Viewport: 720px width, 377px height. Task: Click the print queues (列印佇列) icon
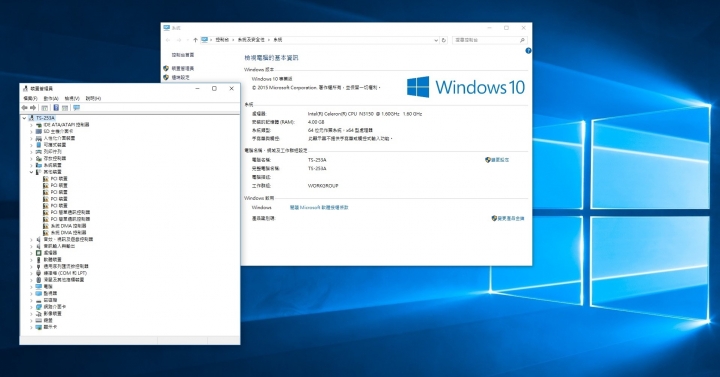[x=39, y=152]
